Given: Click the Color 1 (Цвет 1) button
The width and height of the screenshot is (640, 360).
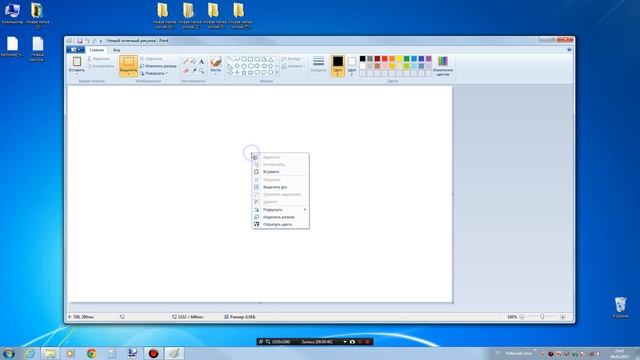Looking at the screenshot, I should click(338, 65).
